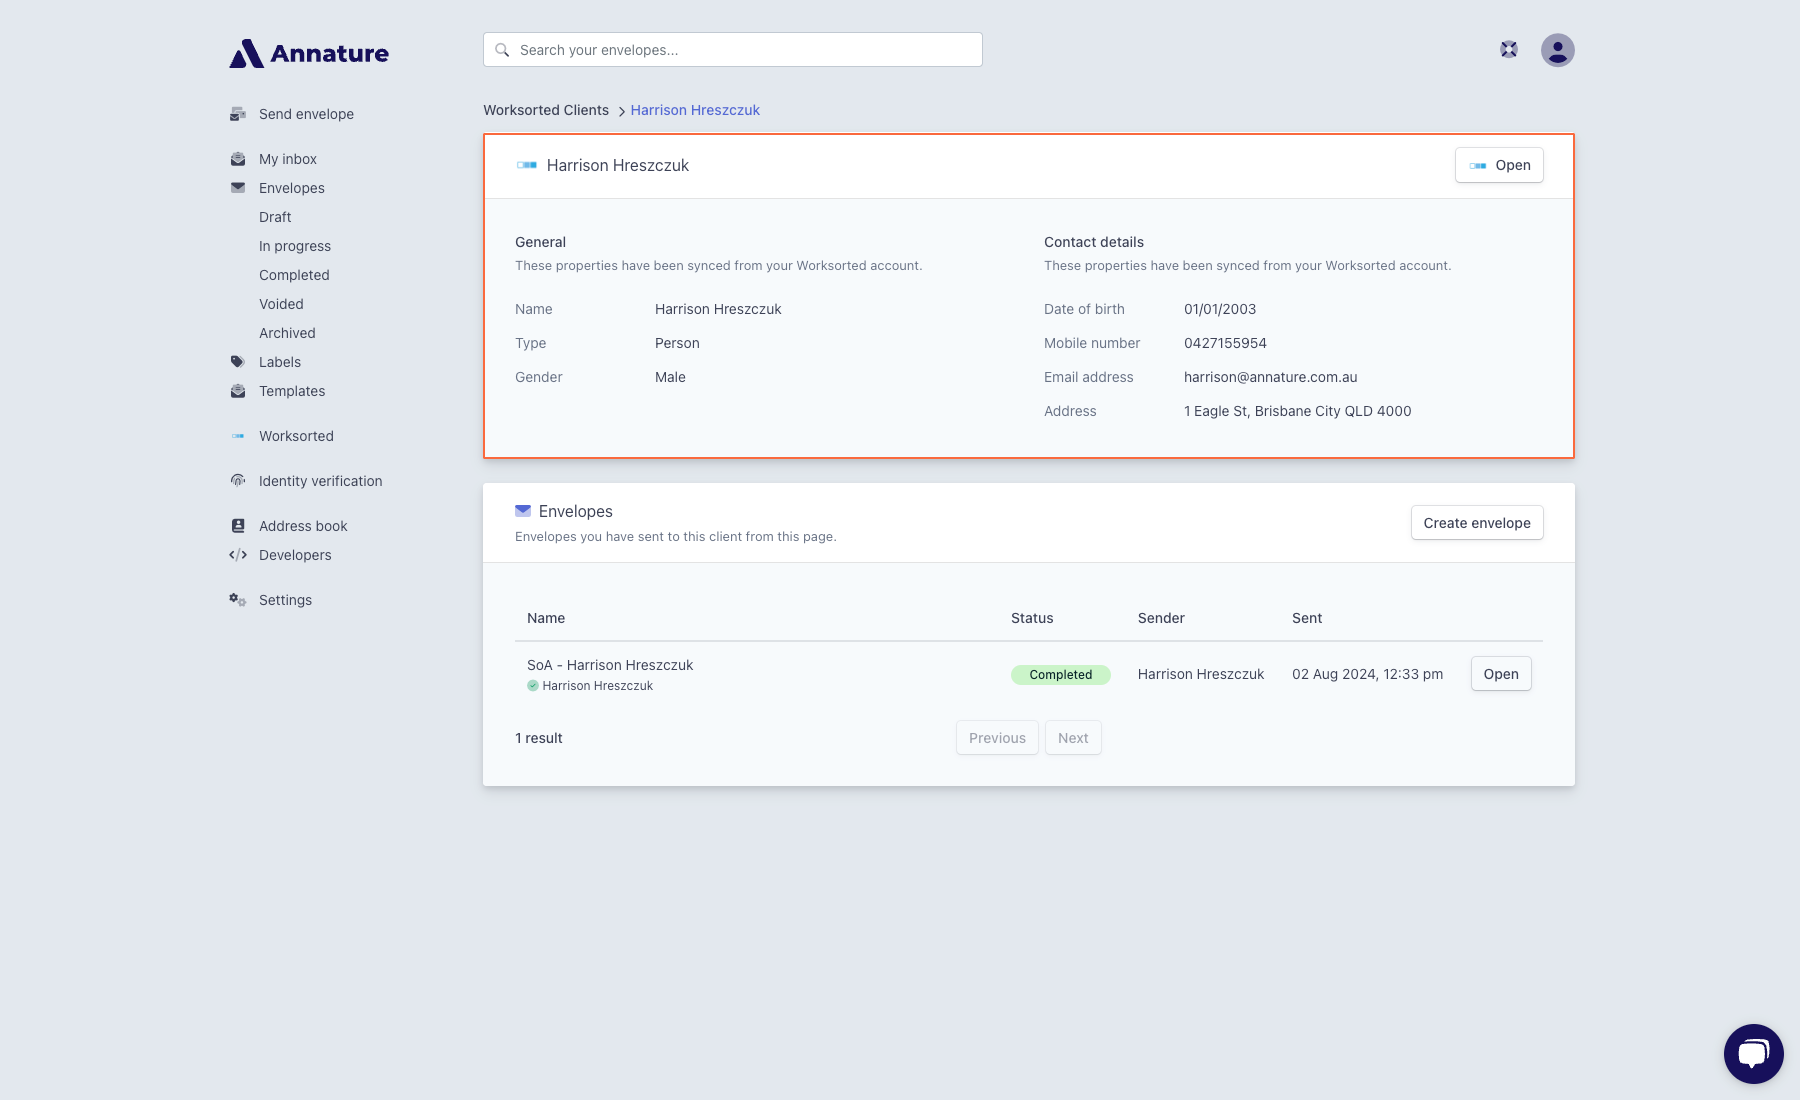Image resolution: width=1800 pixels, height=1100 pixels.
Task: Click the Gender value Male
Action: [670, 377]
